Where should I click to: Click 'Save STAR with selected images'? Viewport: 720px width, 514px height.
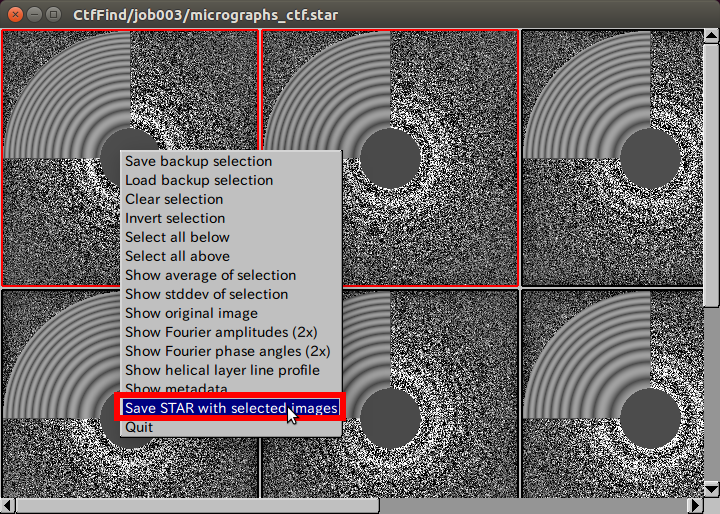(231, 408)
